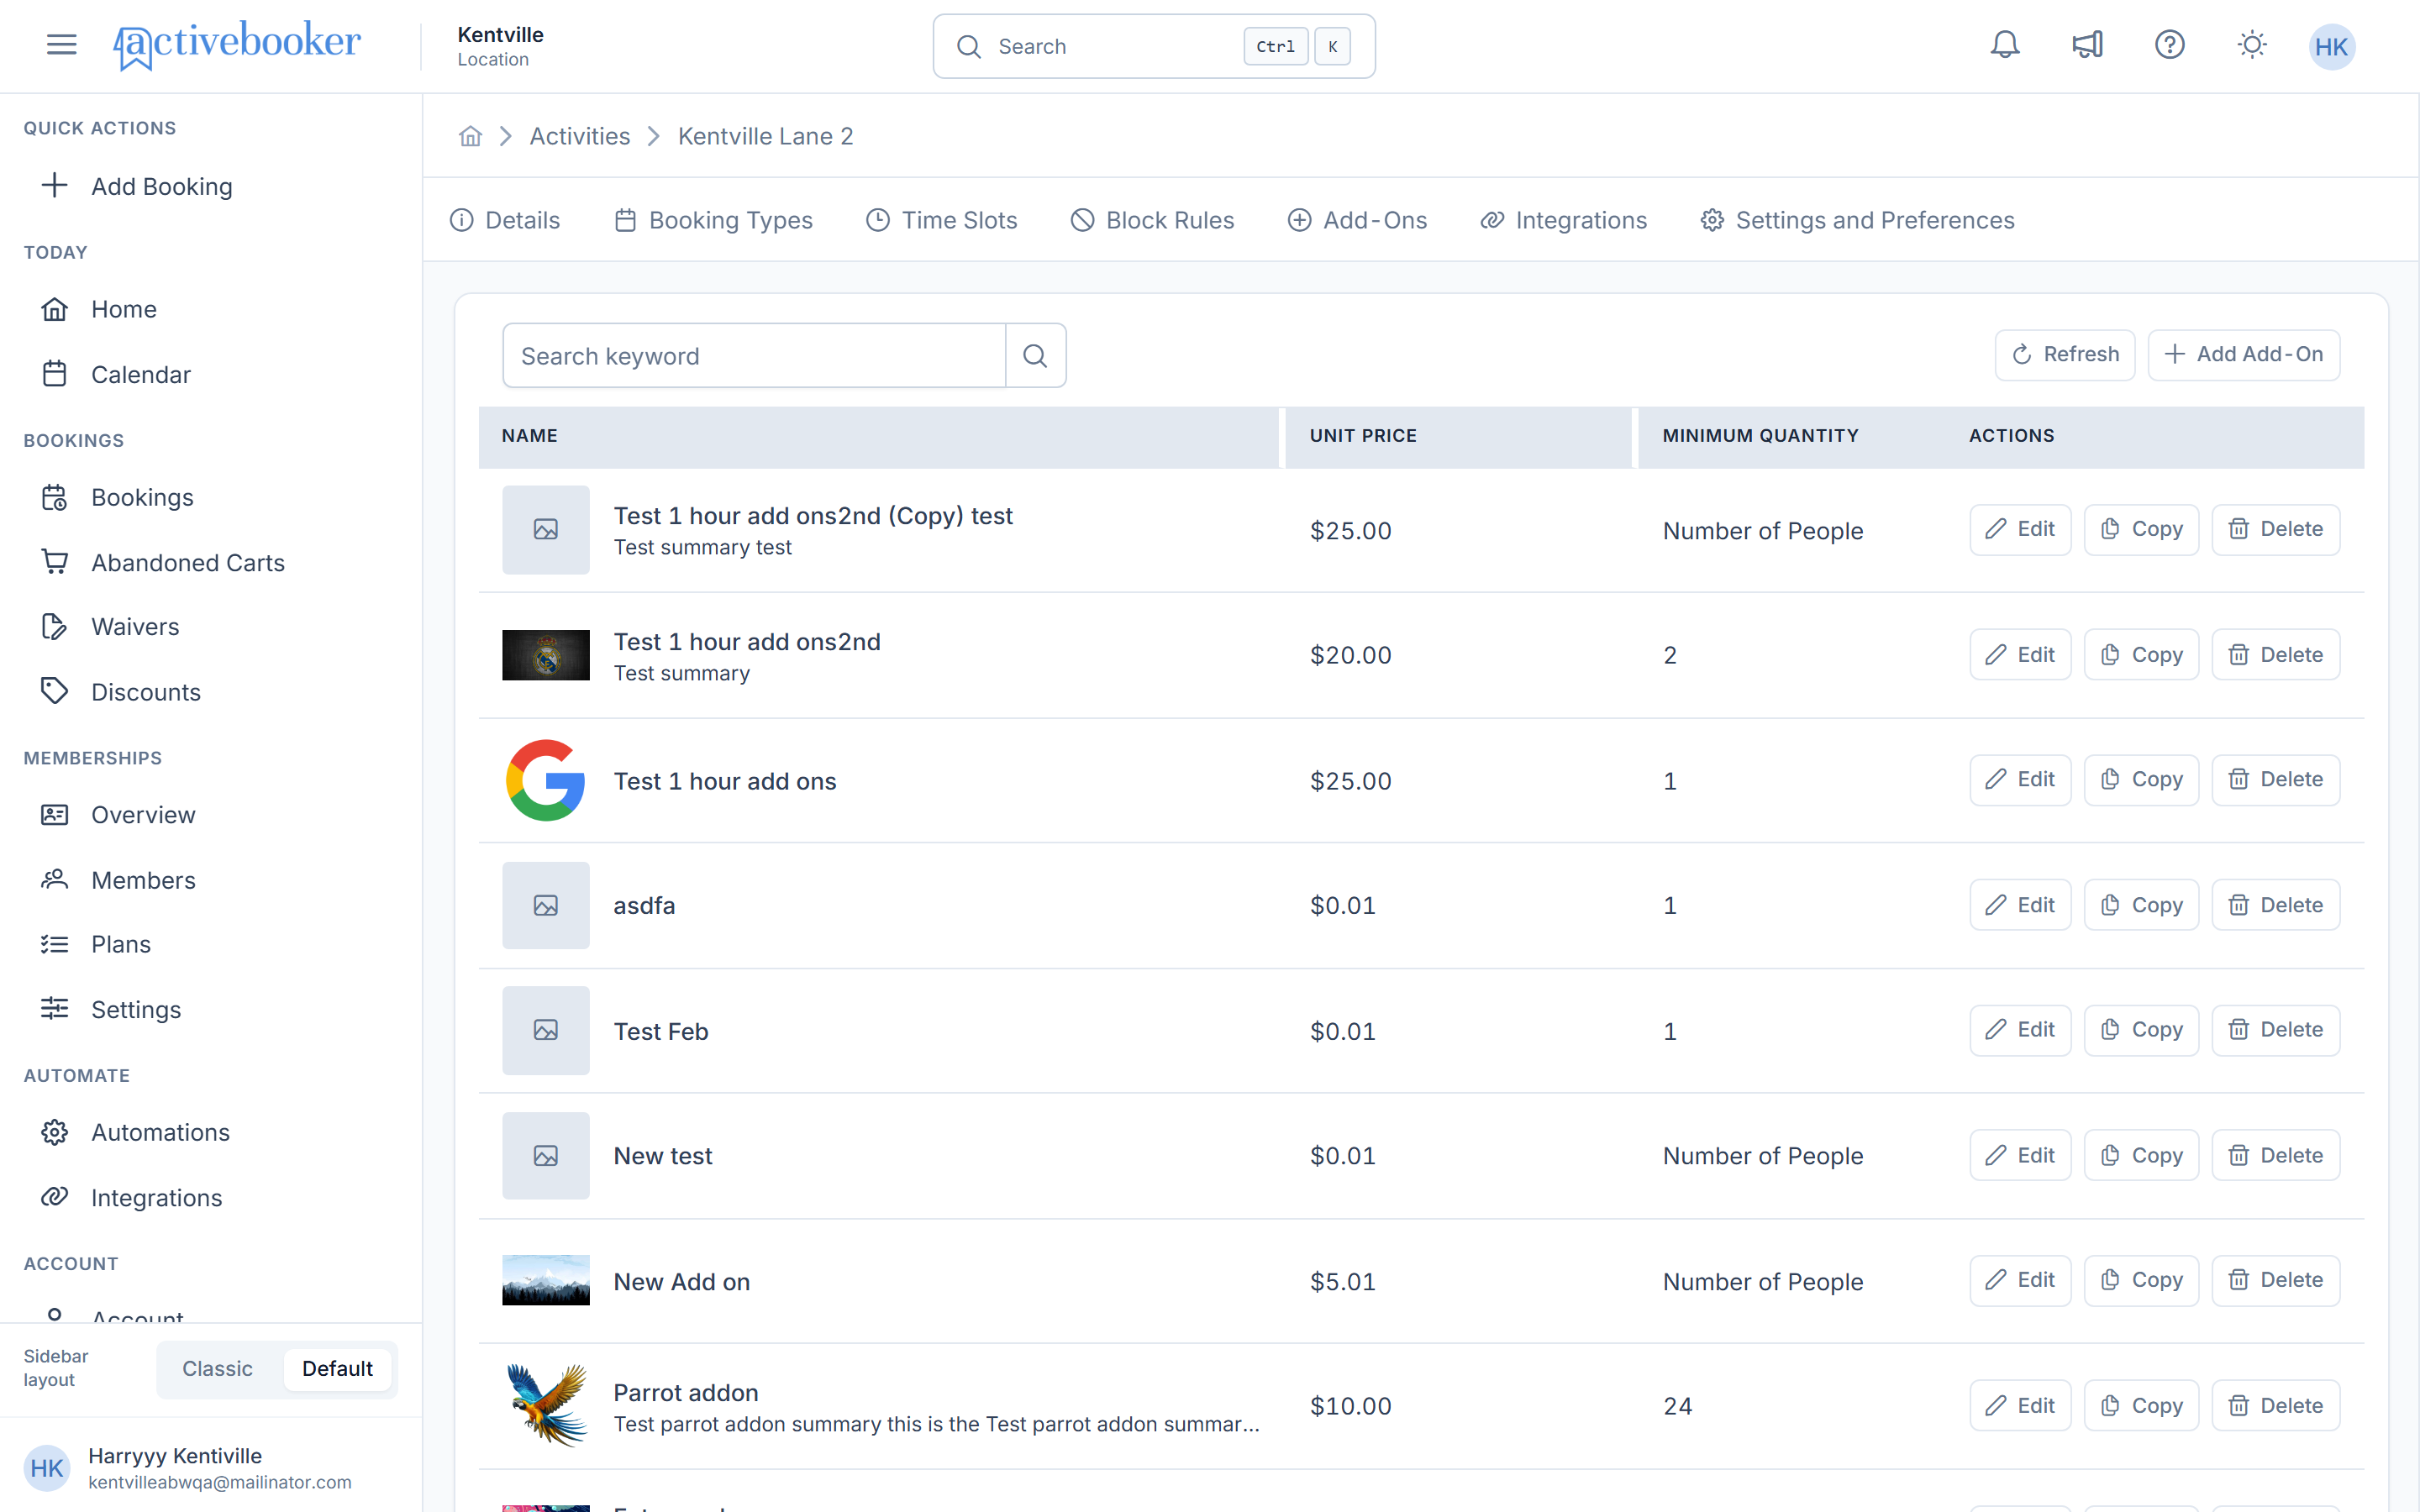Click the Refresh button
Screen dimensions: 2420x1512
[x=2065, y=354]
